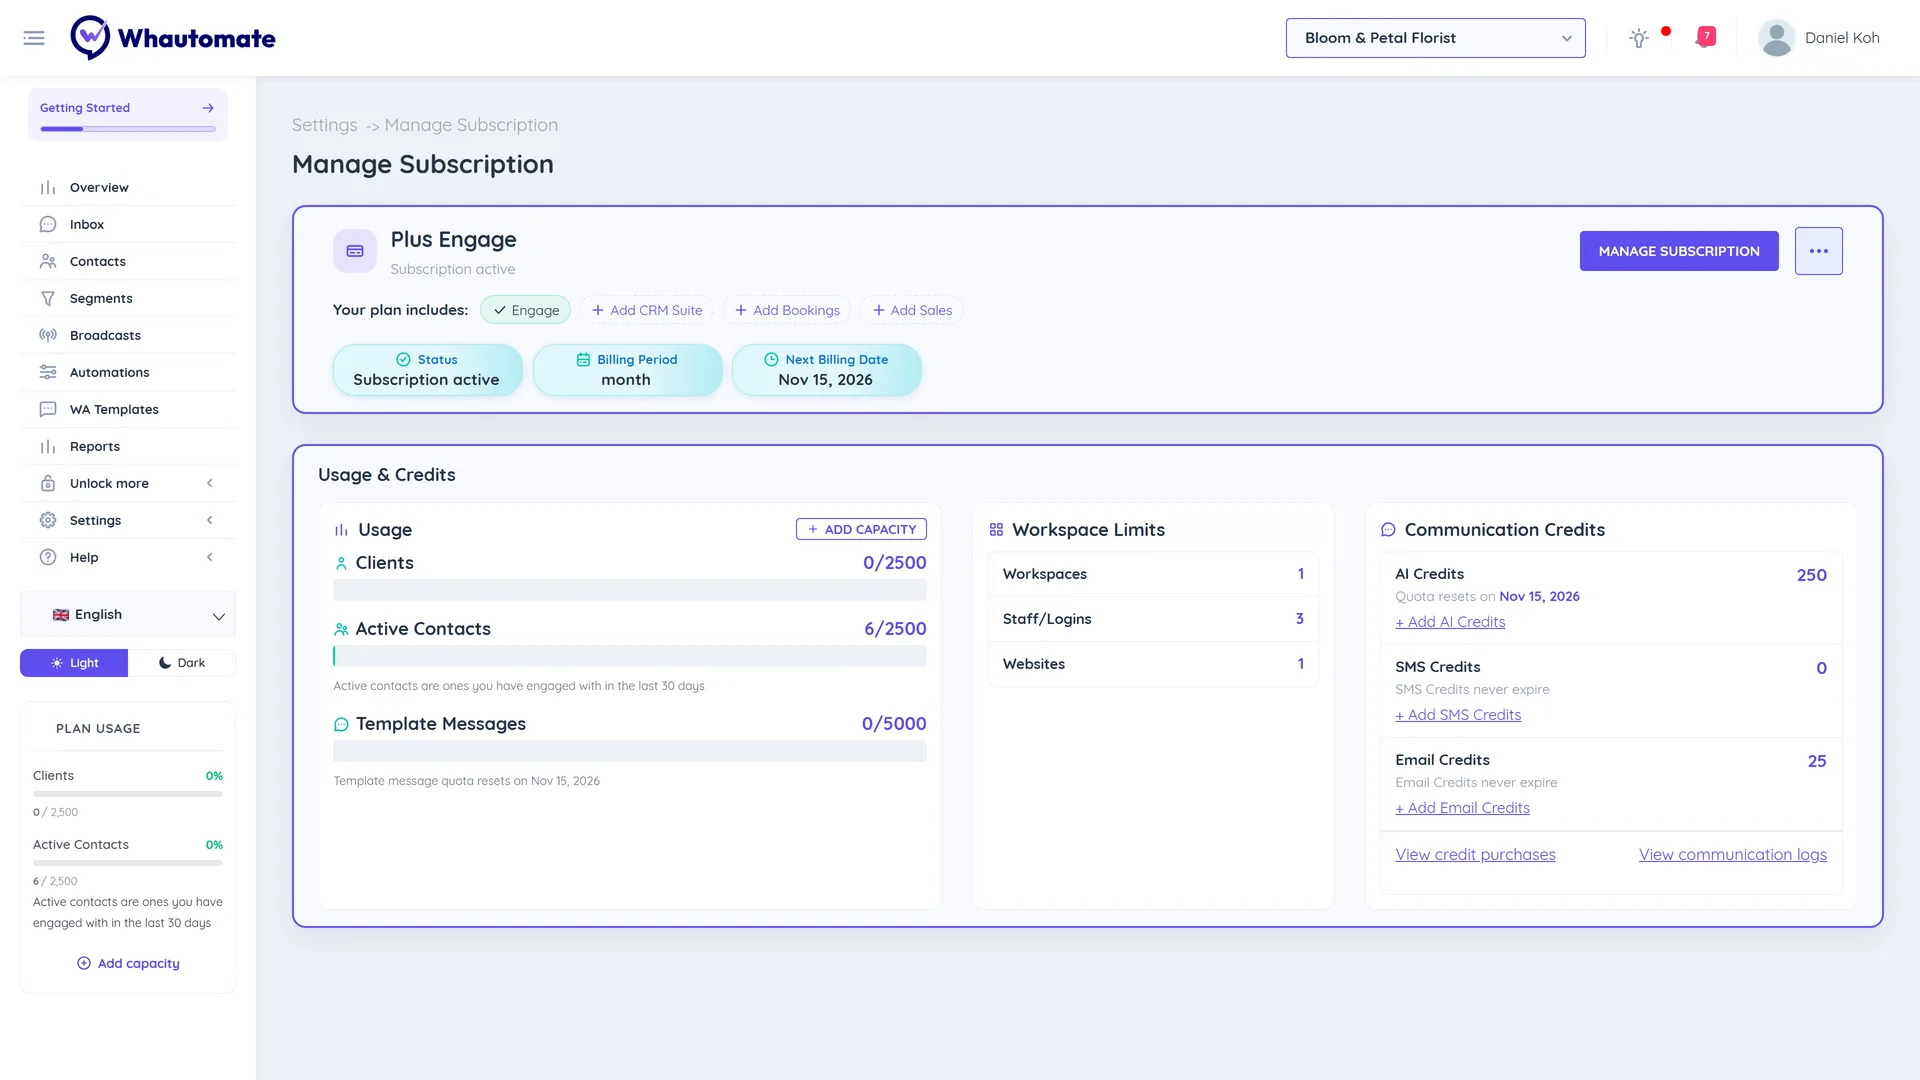
Task: Click the MANAGE SUBSCRIPTION button
Action: point(1679,251)
